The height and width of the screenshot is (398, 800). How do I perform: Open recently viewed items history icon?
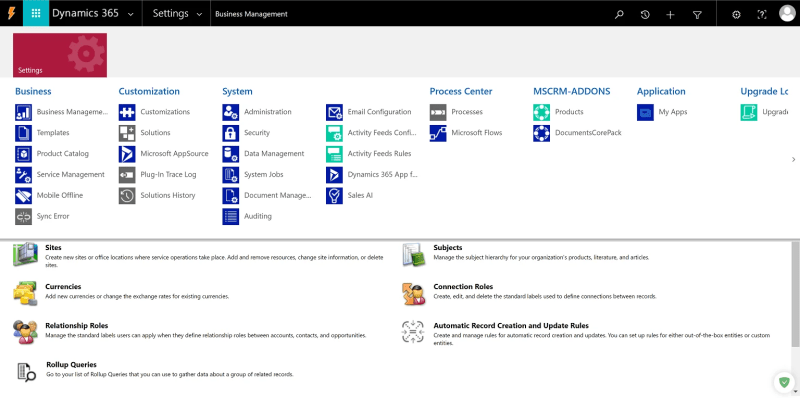645,14
